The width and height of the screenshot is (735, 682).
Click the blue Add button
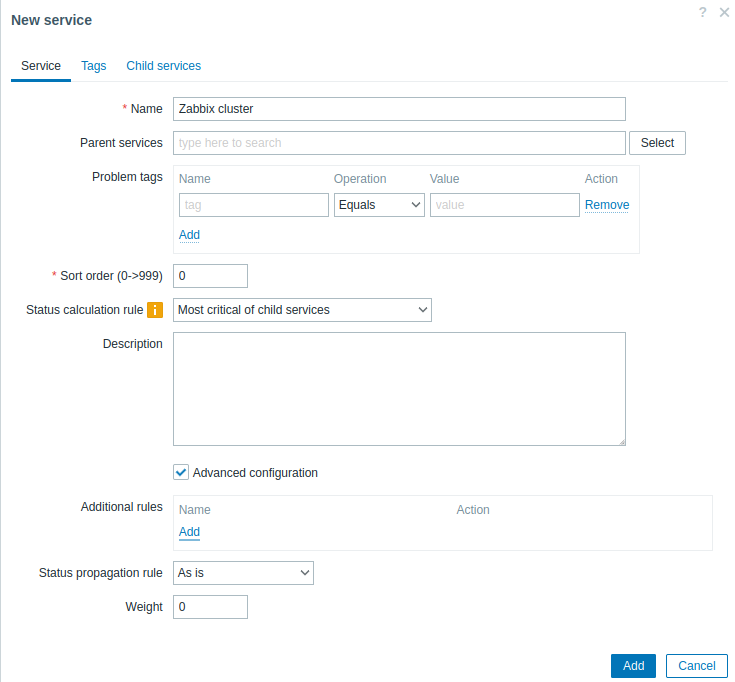[633, 666]
